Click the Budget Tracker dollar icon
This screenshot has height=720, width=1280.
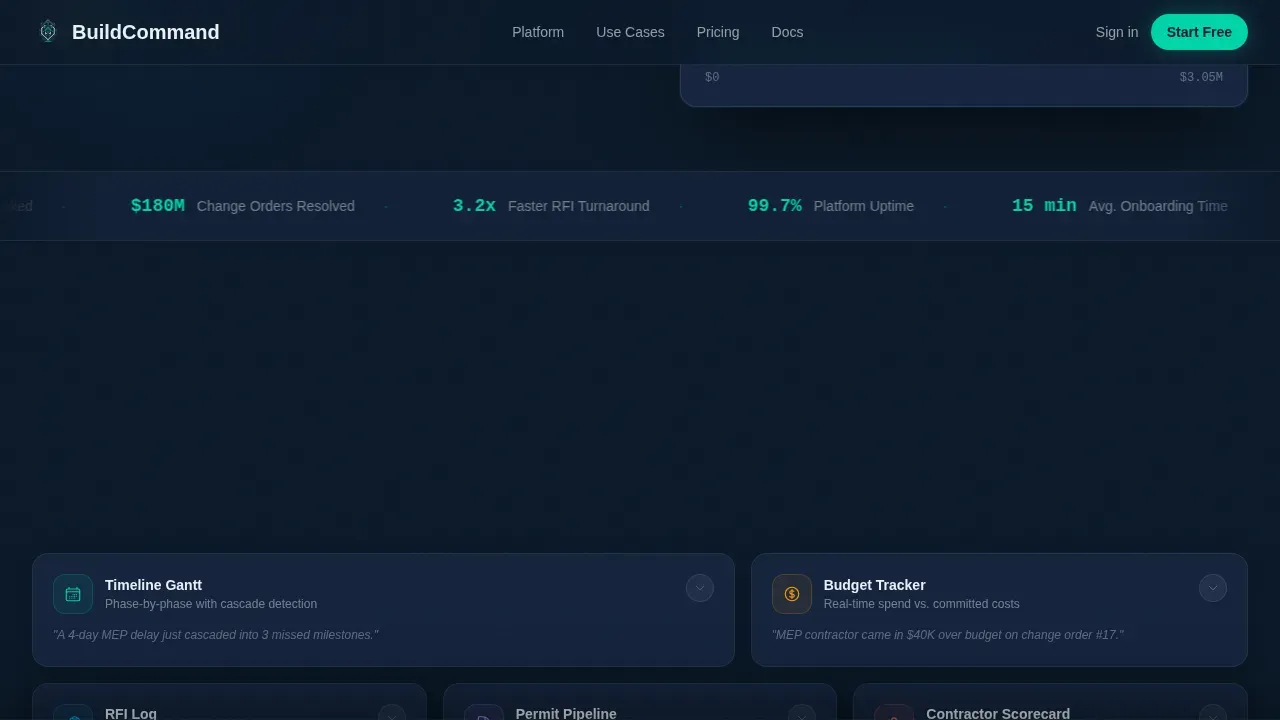coord(792,594)
